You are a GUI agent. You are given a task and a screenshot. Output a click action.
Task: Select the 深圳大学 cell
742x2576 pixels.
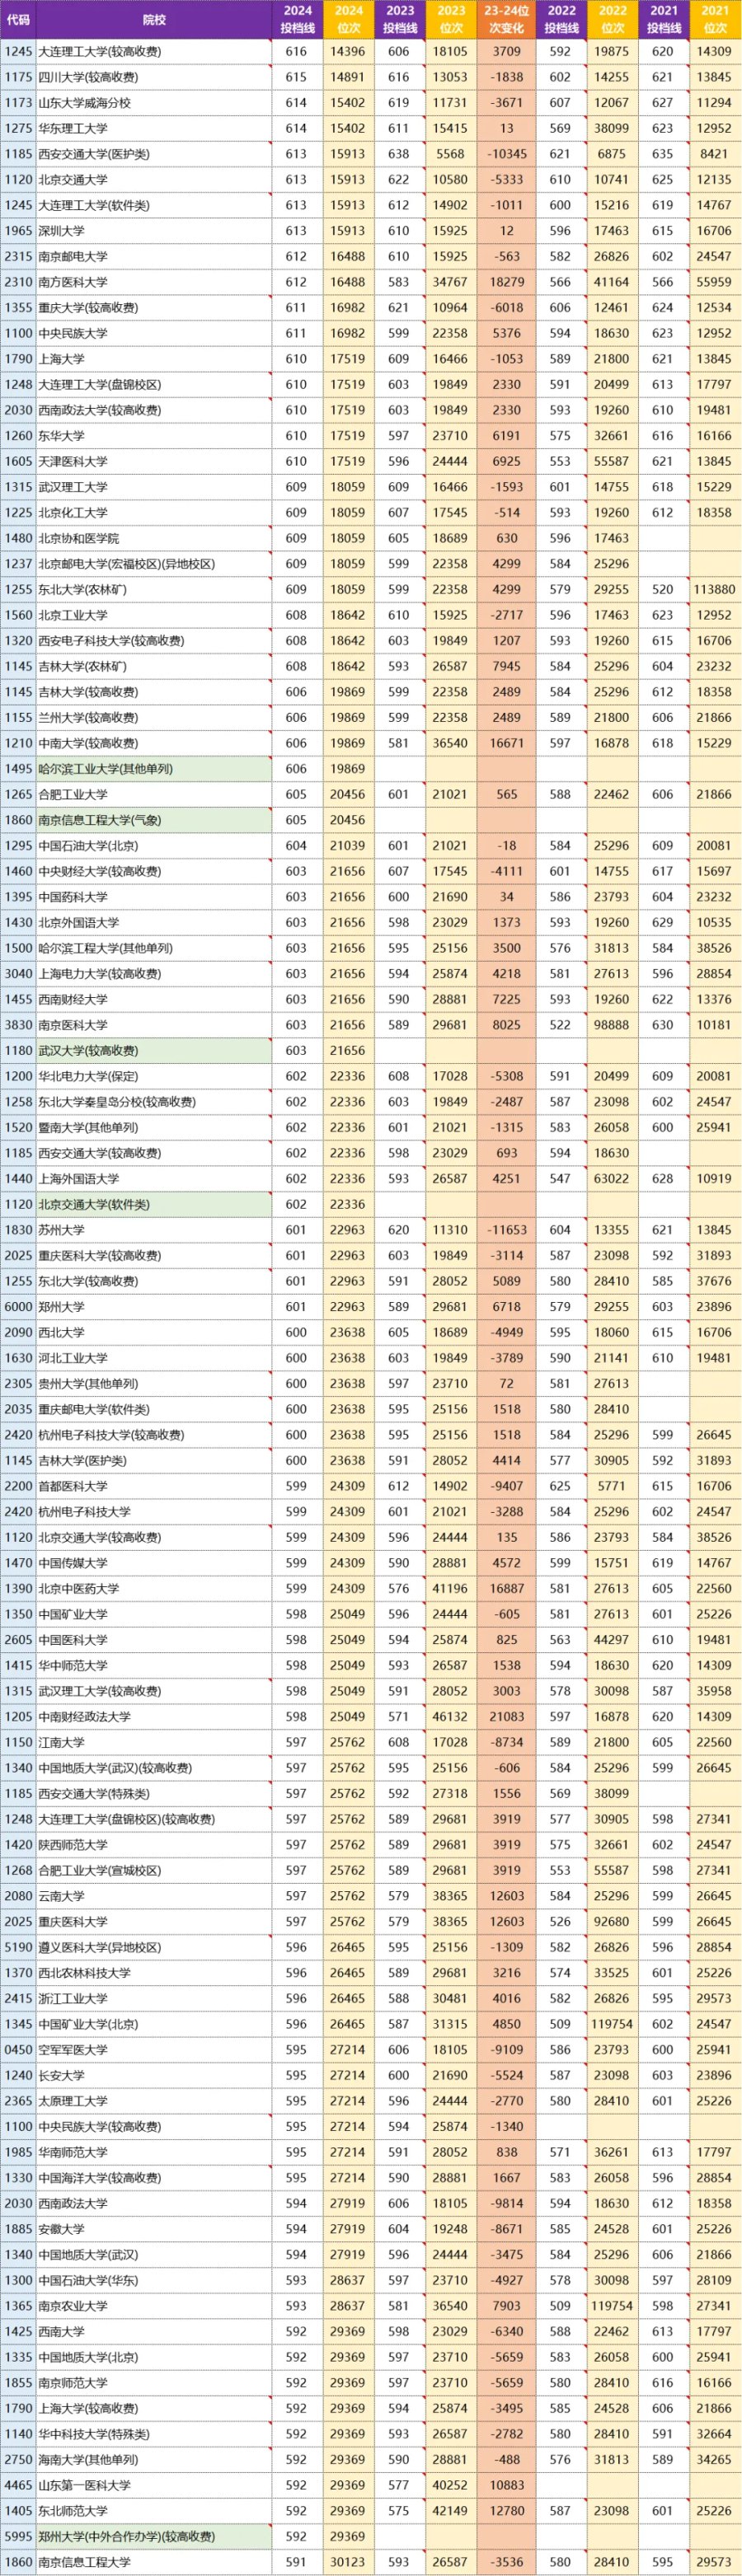(x=154, y=231)
